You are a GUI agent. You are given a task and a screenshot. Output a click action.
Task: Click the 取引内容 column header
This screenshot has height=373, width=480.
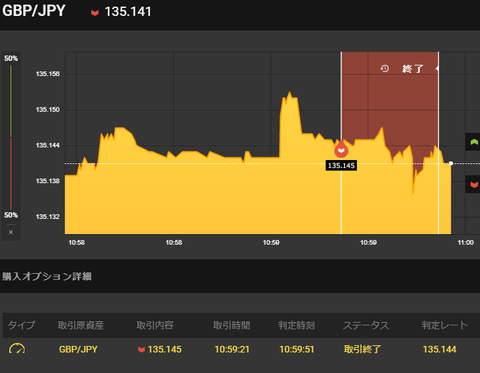pos(155,325)
